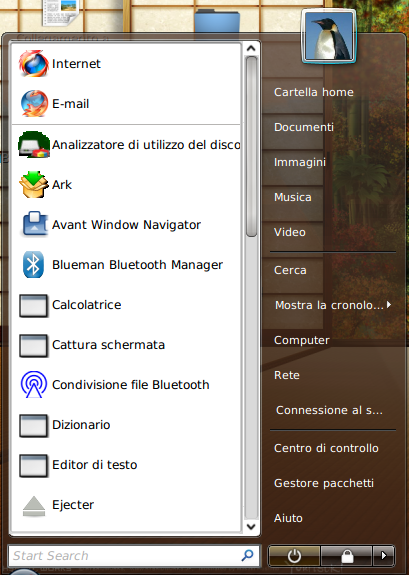Open the session options arrow beside lock
The width and height of the screenshot is (409, 575).
point(384,556)
